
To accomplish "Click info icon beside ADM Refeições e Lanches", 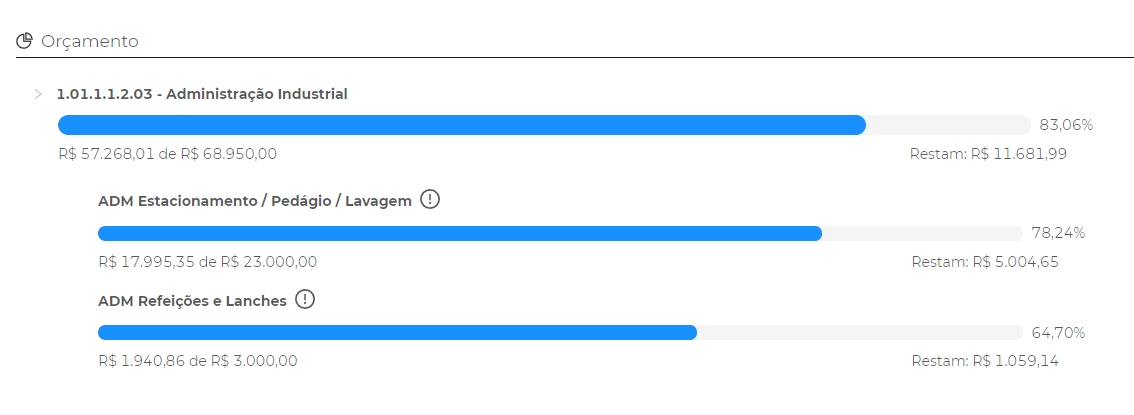I will coord(305,299).
